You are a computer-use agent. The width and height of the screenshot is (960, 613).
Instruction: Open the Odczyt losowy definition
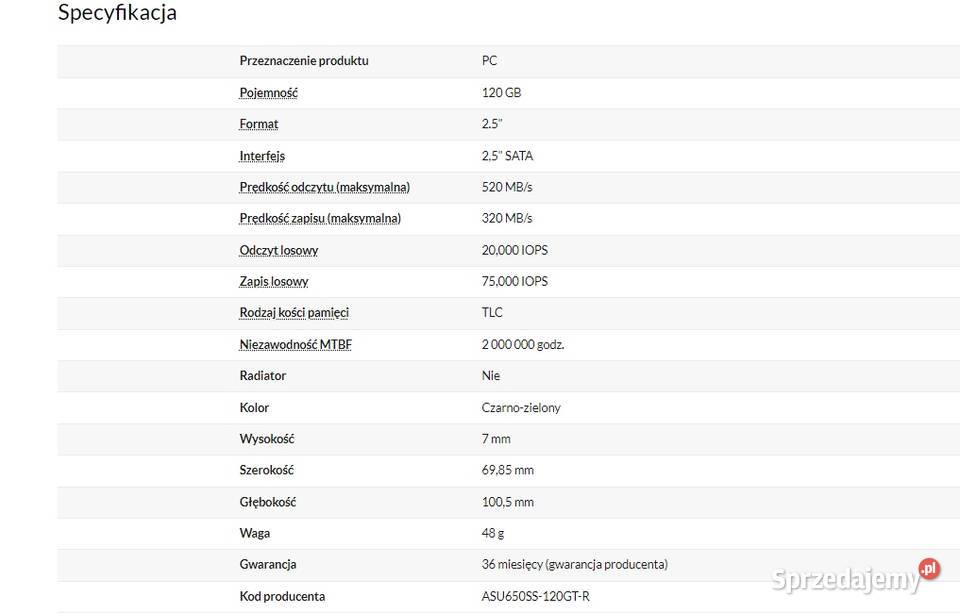[x=279, y=250]
